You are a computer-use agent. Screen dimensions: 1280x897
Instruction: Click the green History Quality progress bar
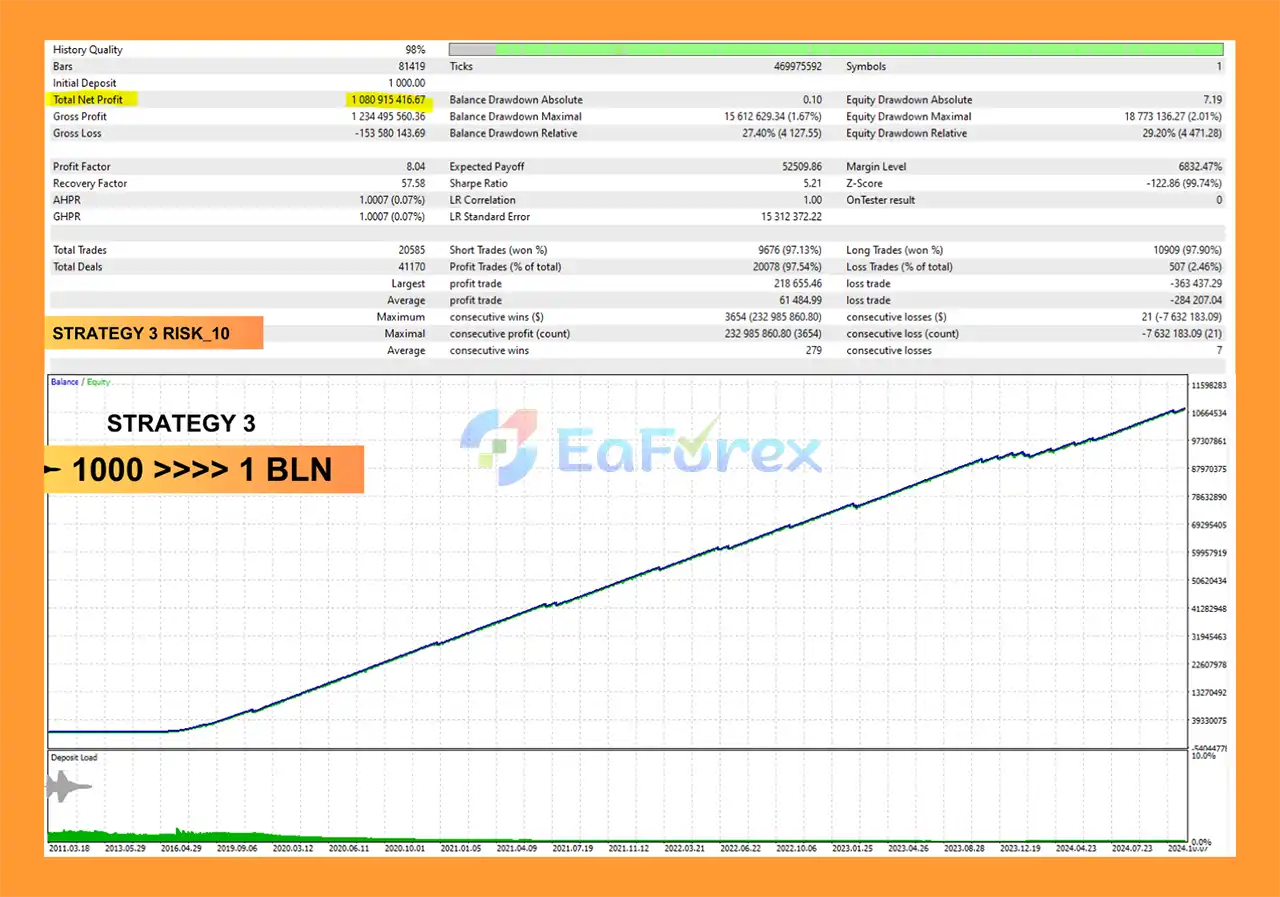tap(858, 49)
